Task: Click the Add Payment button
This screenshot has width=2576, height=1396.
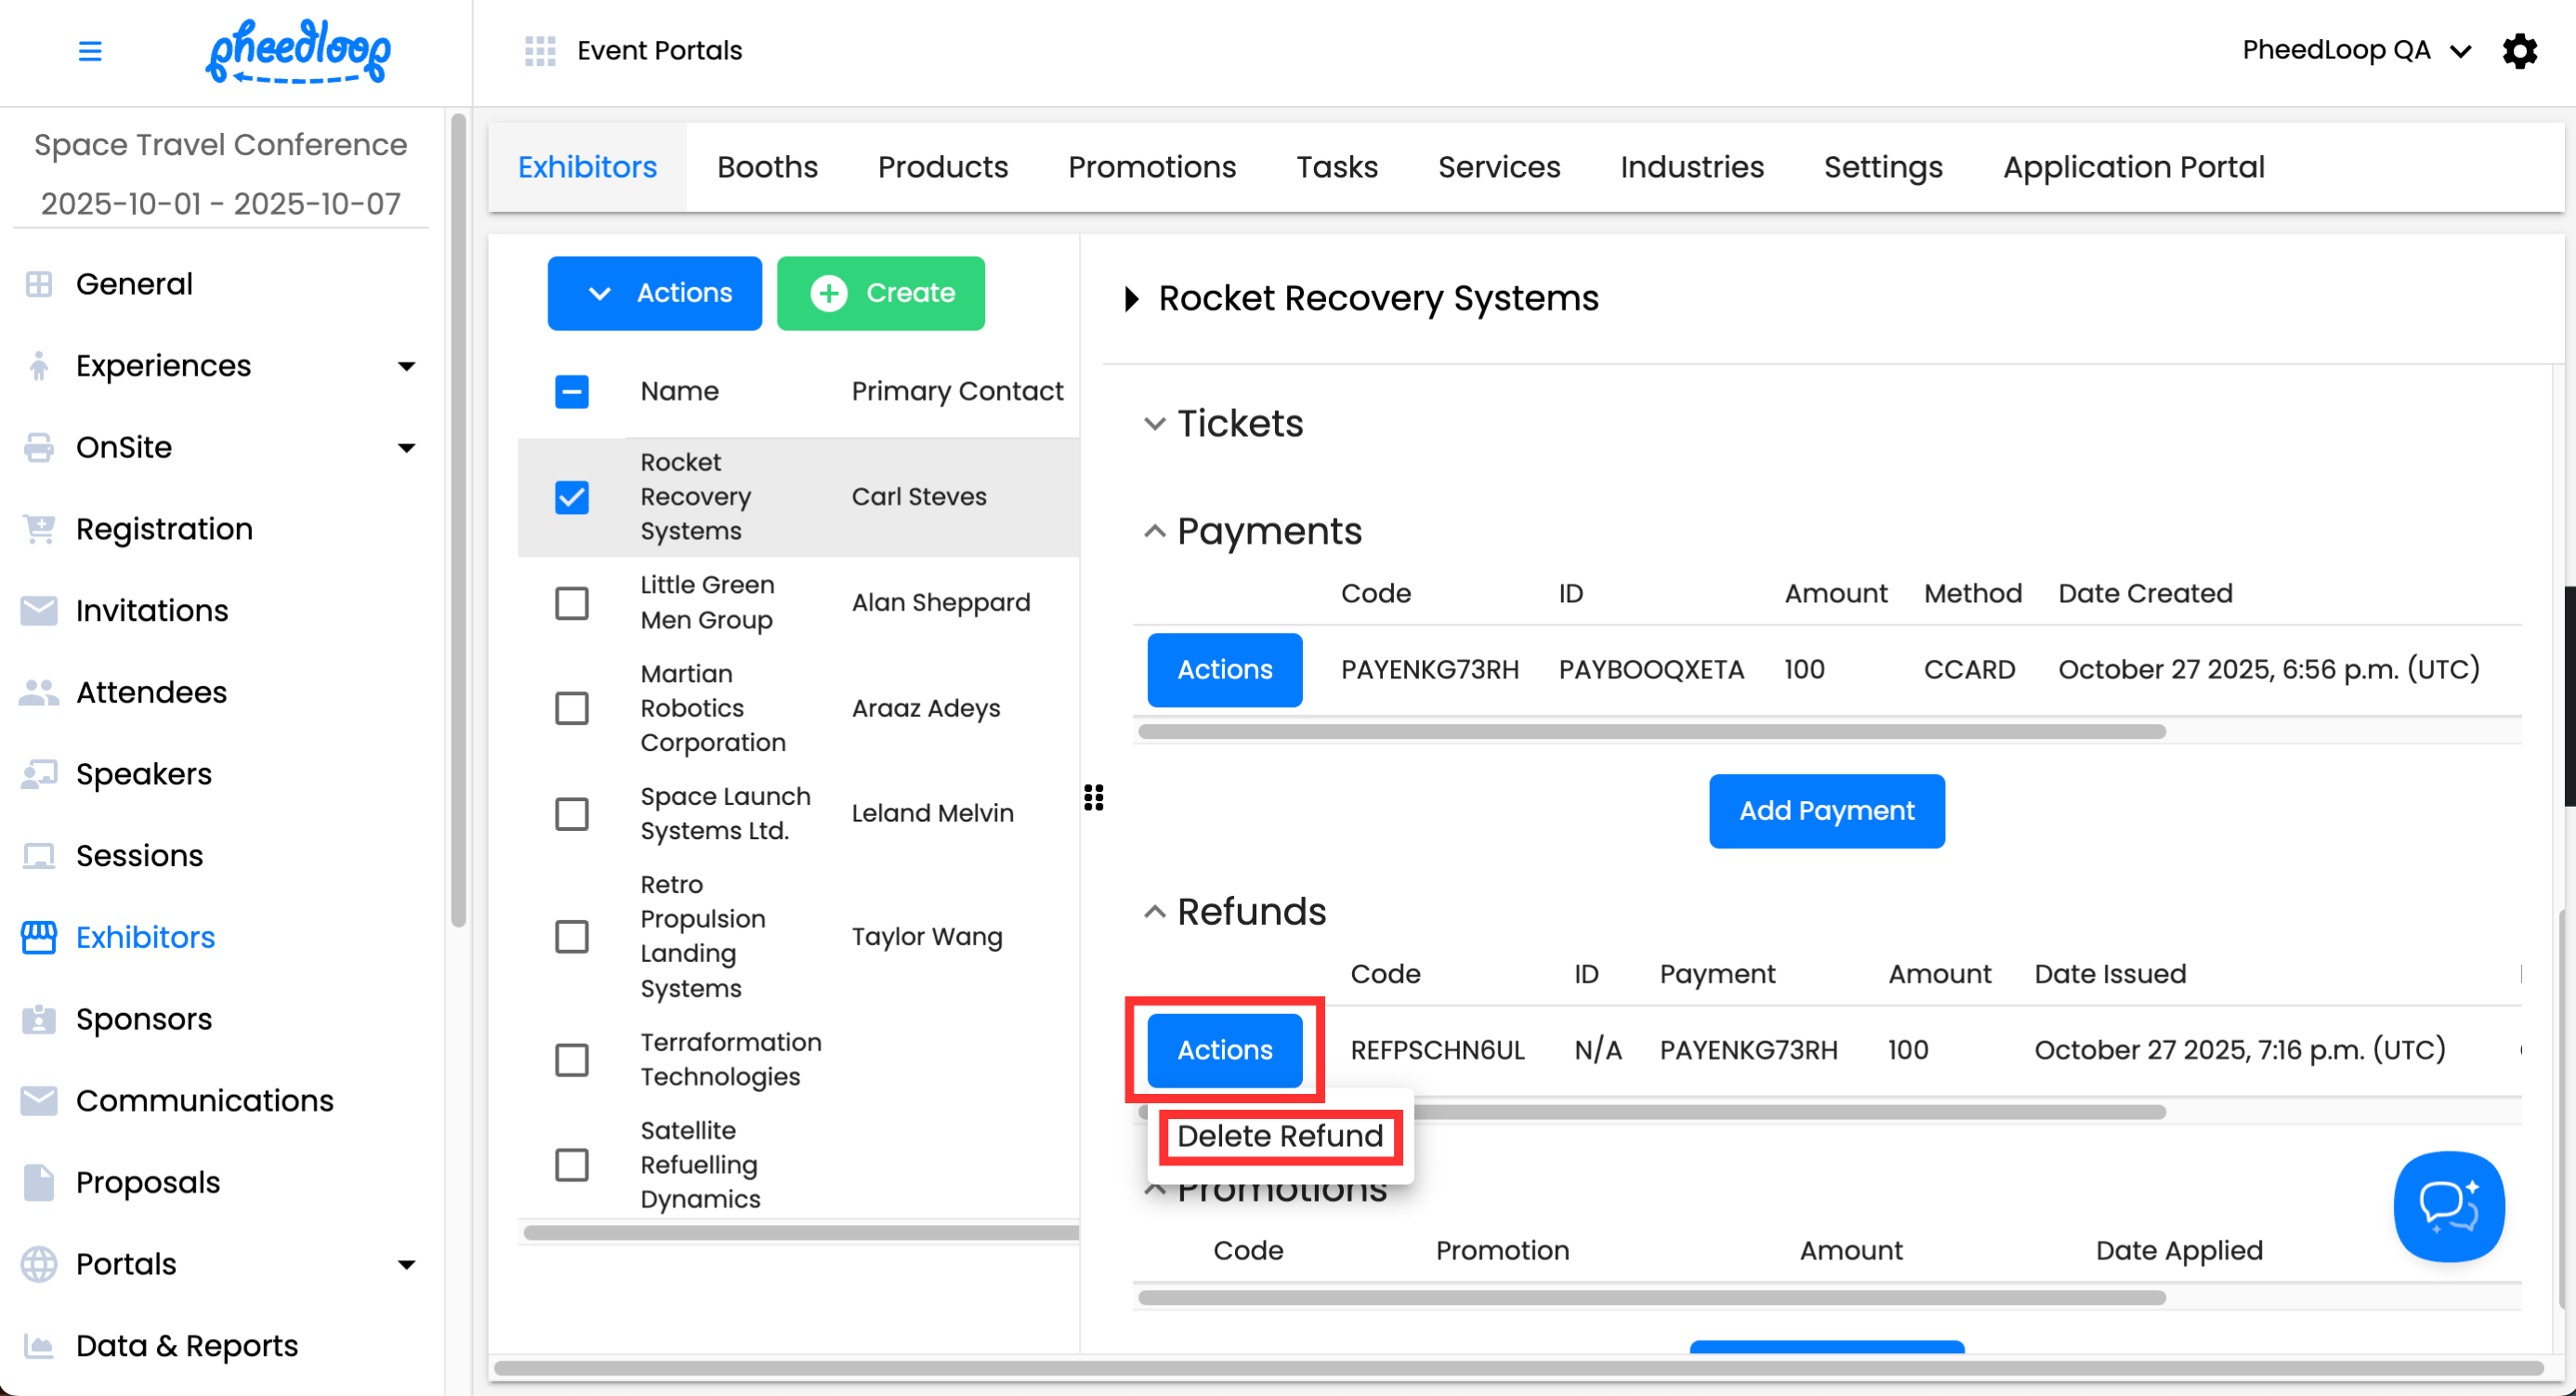Action: click(x=1826, y=811)
